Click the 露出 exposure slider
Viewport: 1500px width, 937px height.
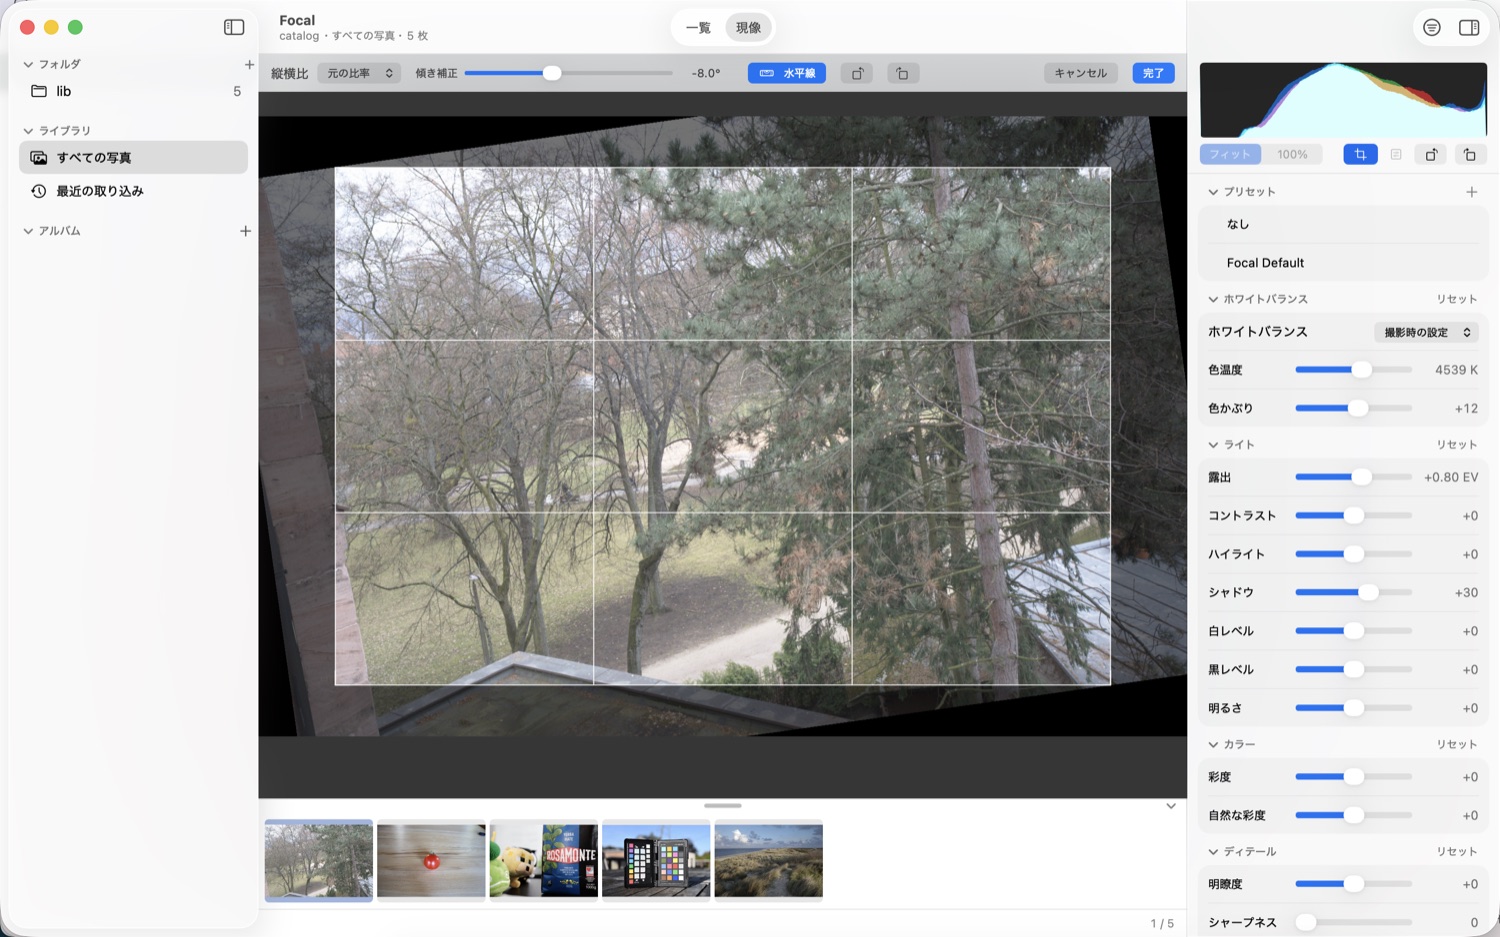1353,477
